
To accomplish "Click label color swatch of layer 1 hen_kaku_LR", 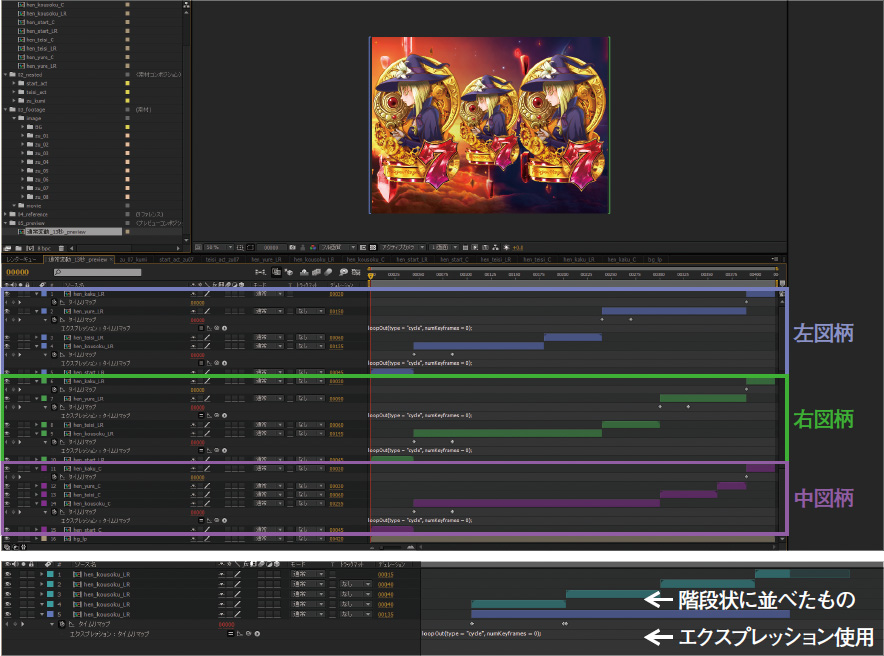I will tap(44, 294).
